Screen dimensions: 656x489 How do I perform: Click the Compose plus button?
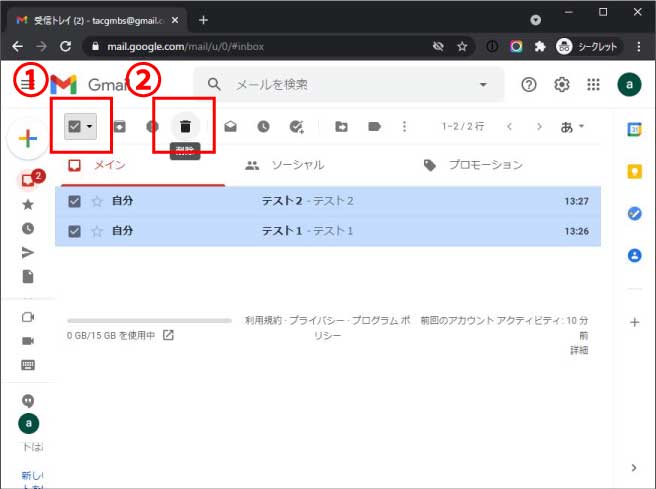pyautogui.click(x=27, y=139)
